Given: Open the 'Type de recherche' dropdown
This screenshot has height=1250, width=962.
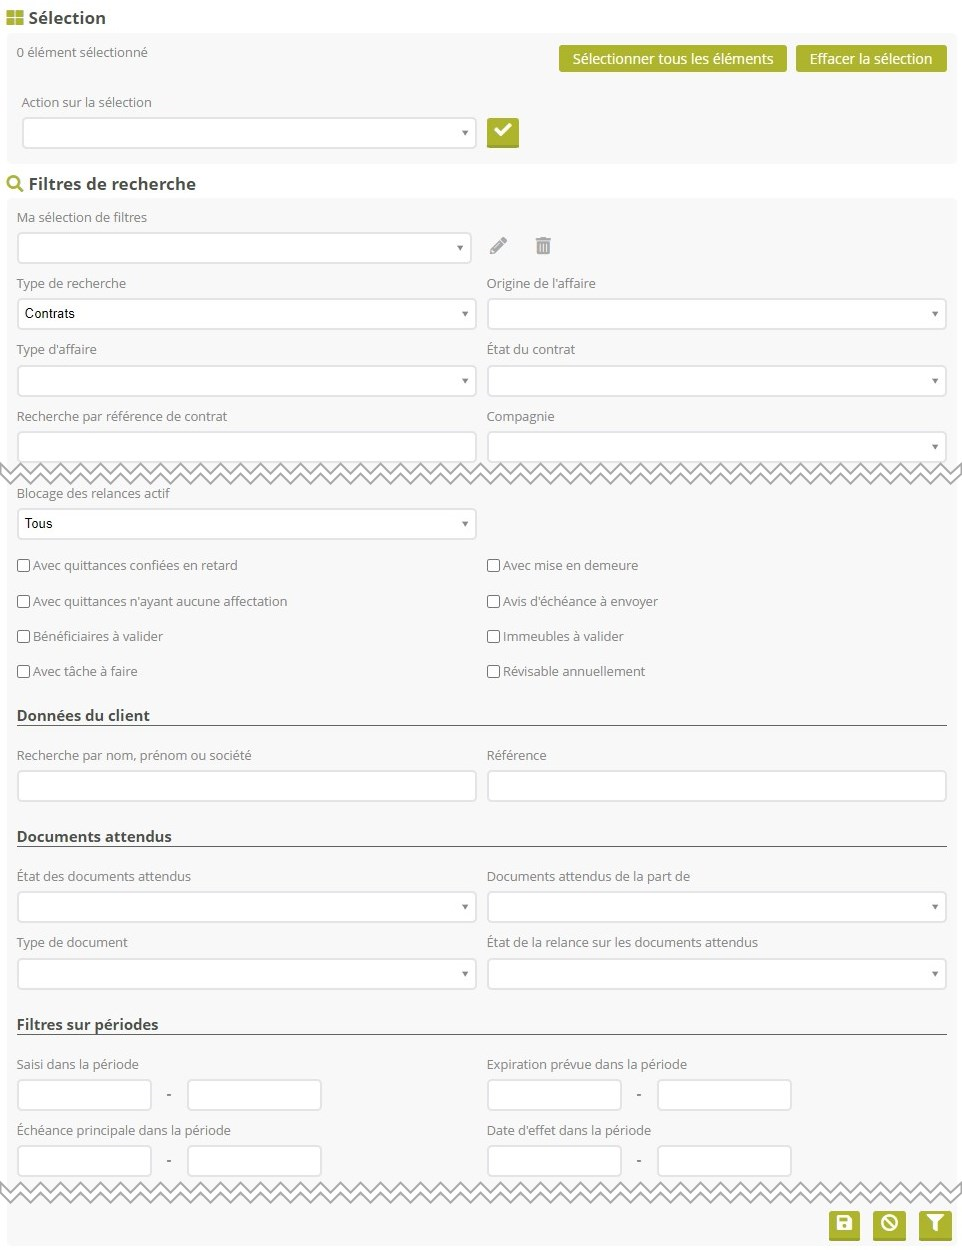Looking at the screenshot, I should click(246, 314).
